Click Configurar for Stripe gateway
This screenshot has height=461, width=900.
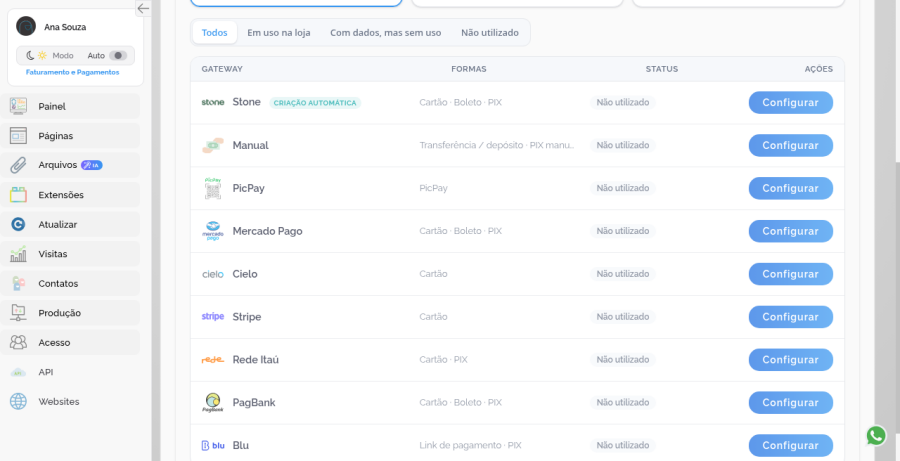(x=790, y=317)
